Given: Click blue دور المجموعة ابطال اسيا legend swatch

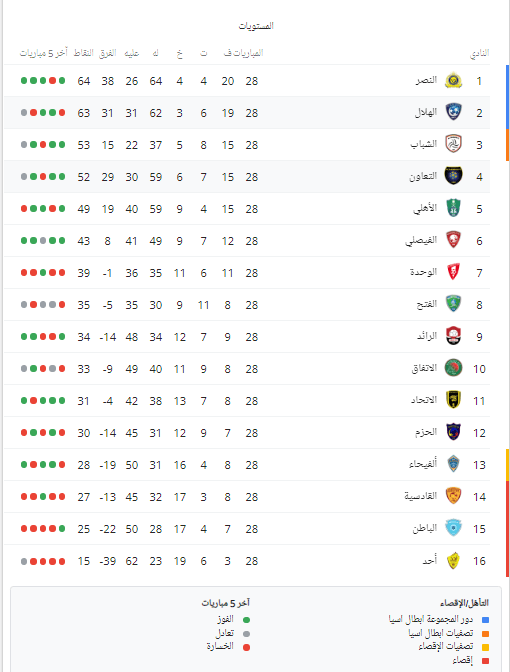Looking at the screenshot, I should [x=486, y=620].
